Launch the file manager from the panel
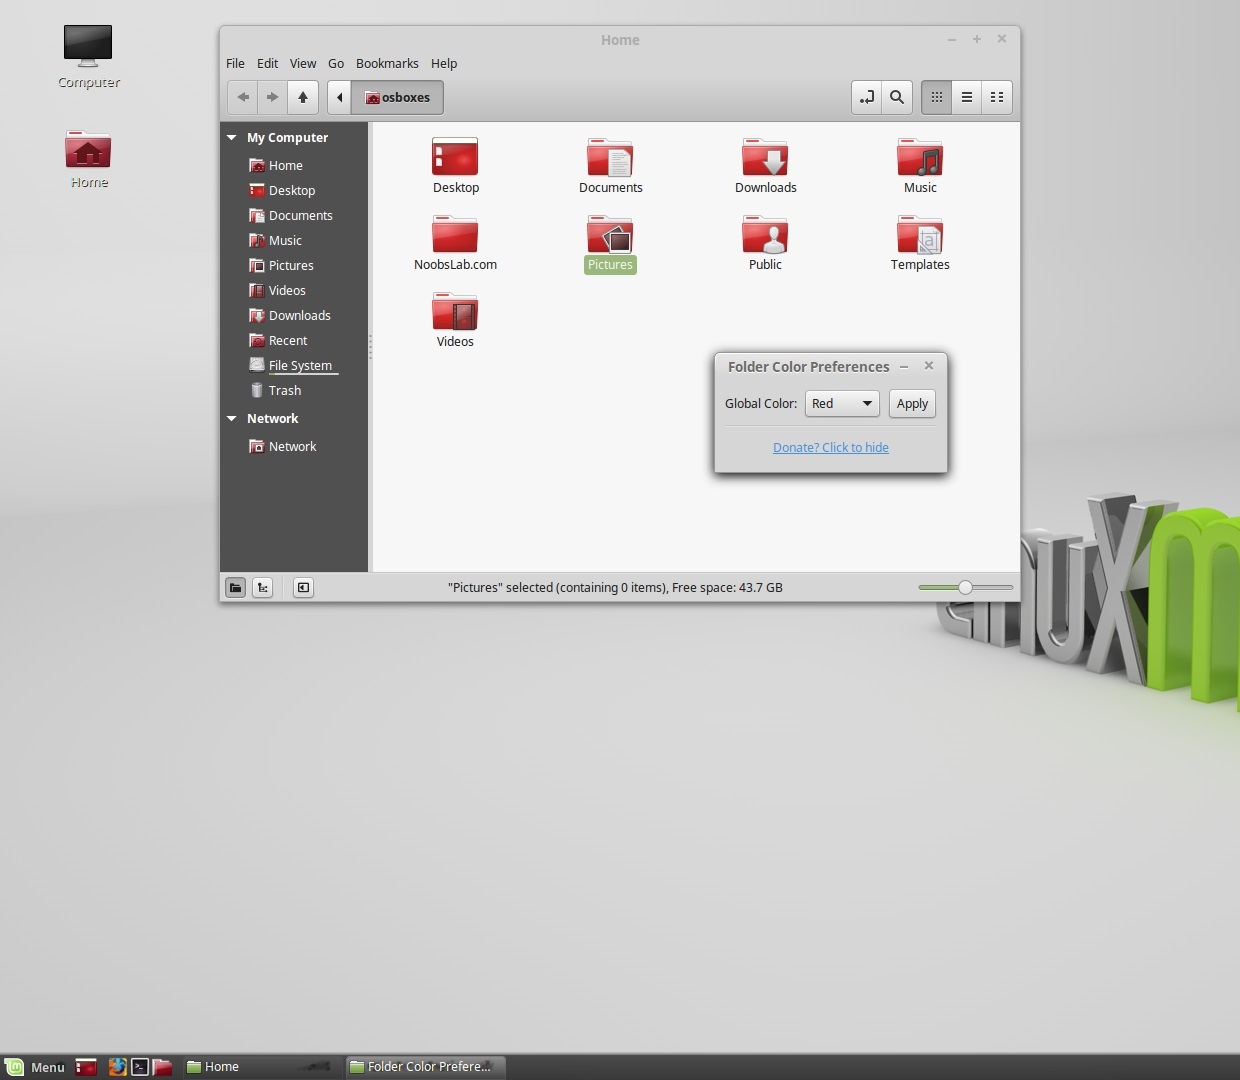1240x1080 pixels. pyautogui.click(x=162, y=1067)
